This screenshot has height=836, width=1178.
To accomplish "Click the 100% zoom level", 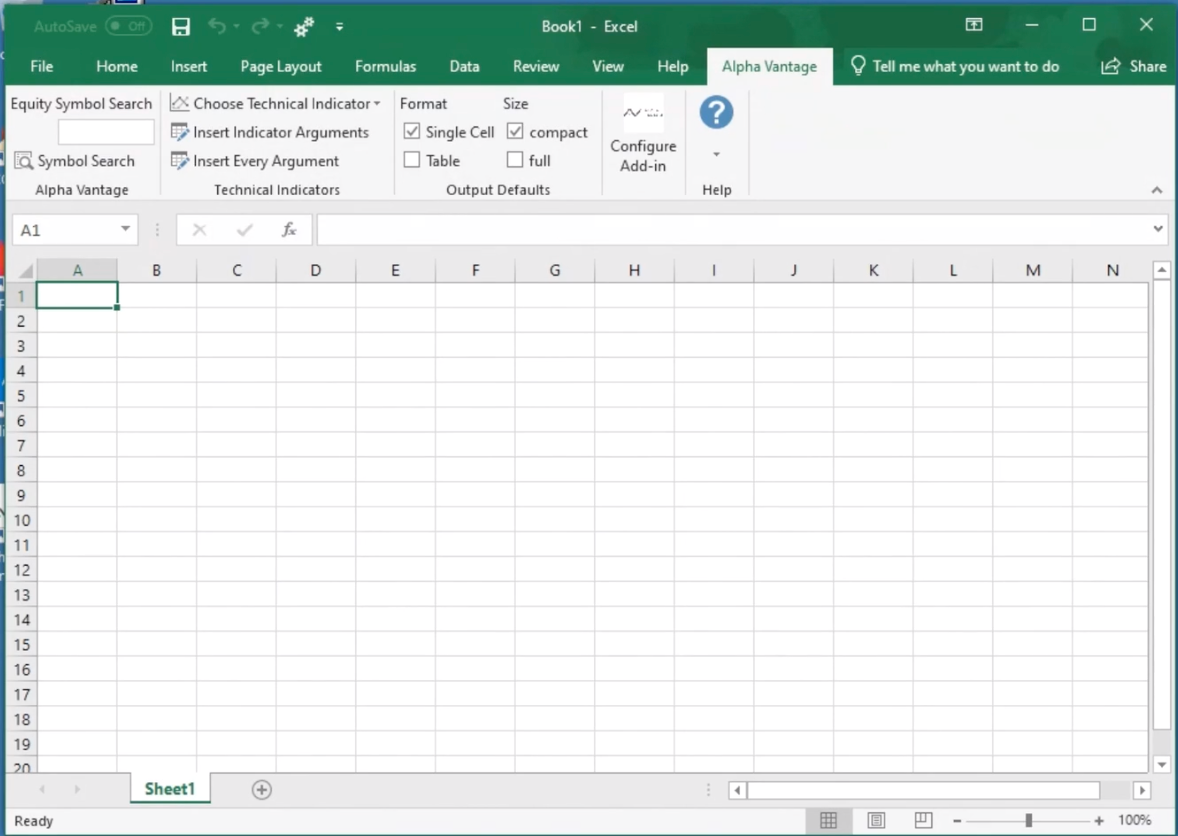I will 1134,820.
